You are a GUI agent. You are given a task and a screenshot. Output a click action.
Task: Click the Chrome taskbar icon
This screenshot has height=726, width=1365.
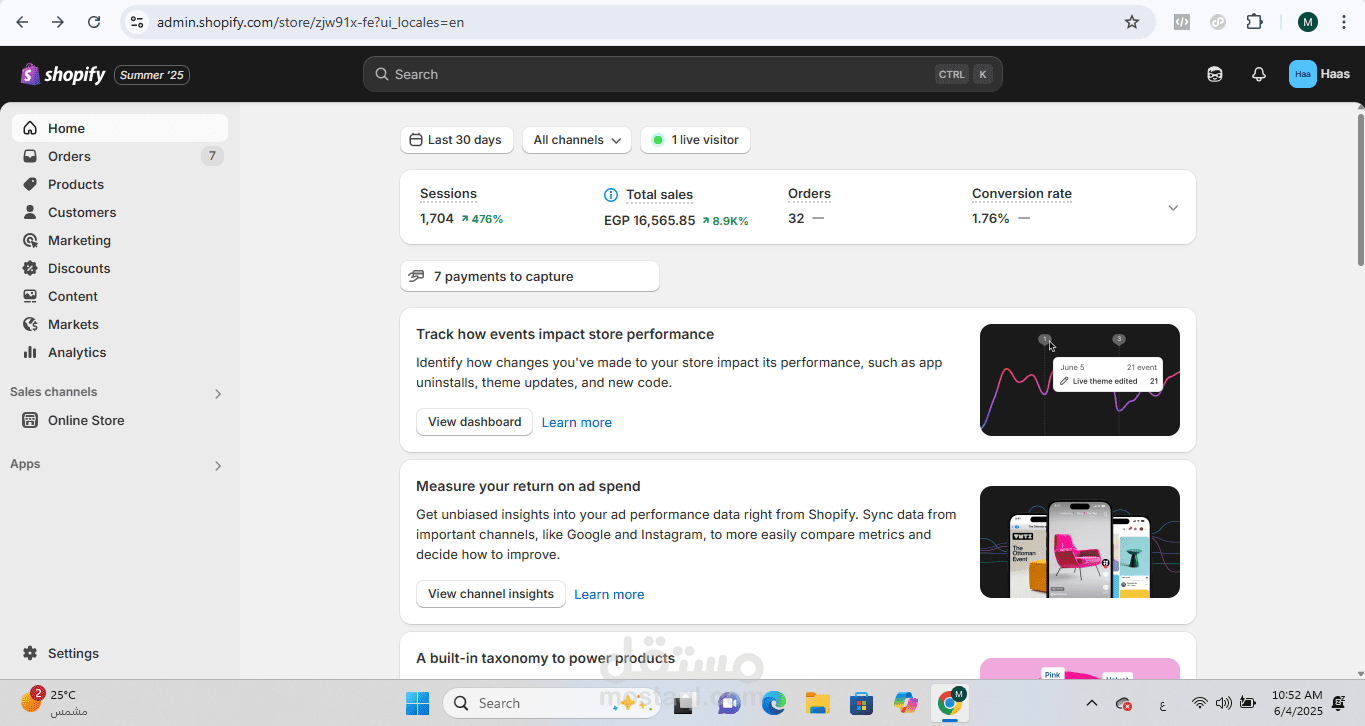(950, 703)
